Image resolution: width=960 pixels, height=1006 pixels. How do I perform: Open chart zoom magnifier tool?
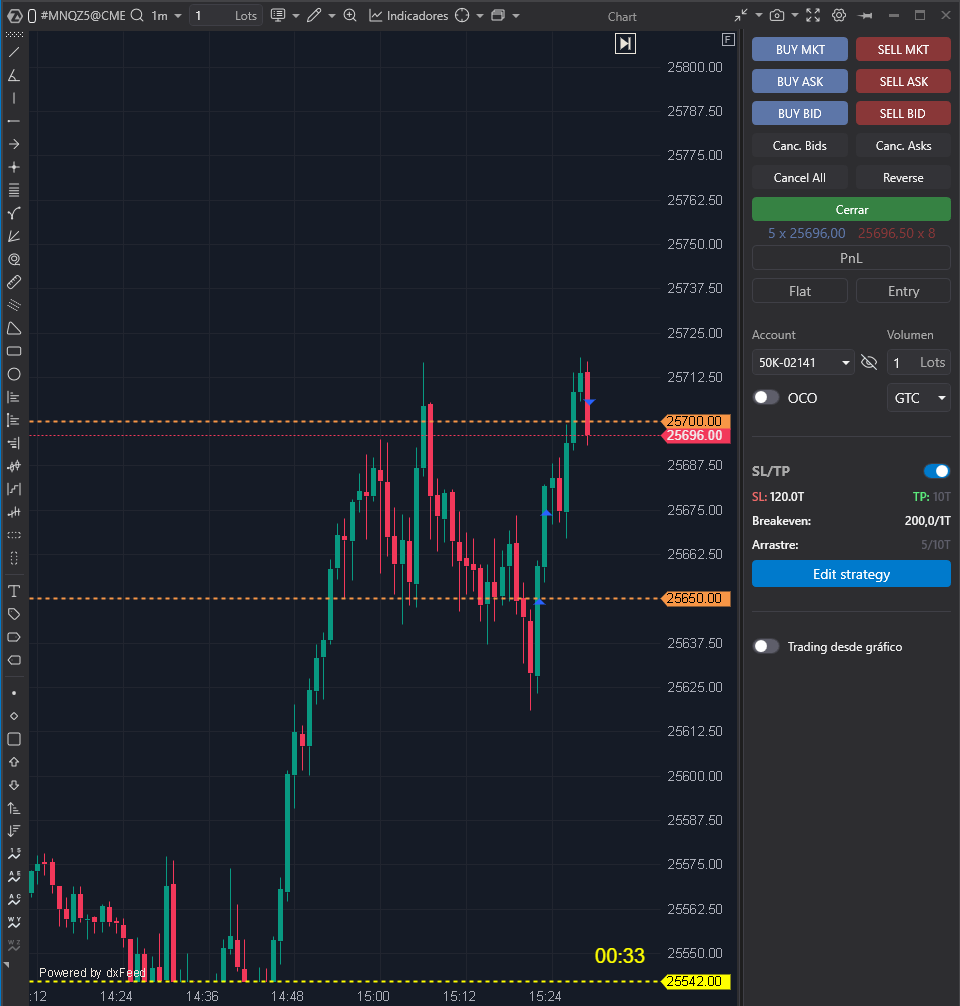(350, 15)
